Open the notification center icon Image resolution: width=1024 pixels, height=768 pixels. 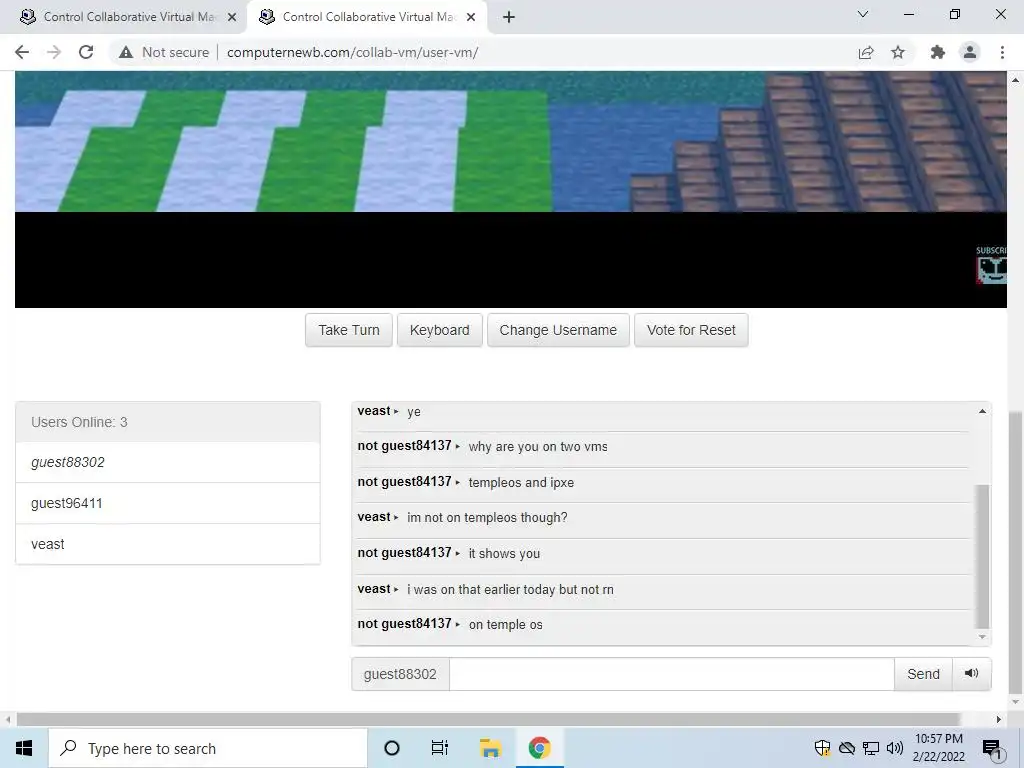(x=992, y=749)
